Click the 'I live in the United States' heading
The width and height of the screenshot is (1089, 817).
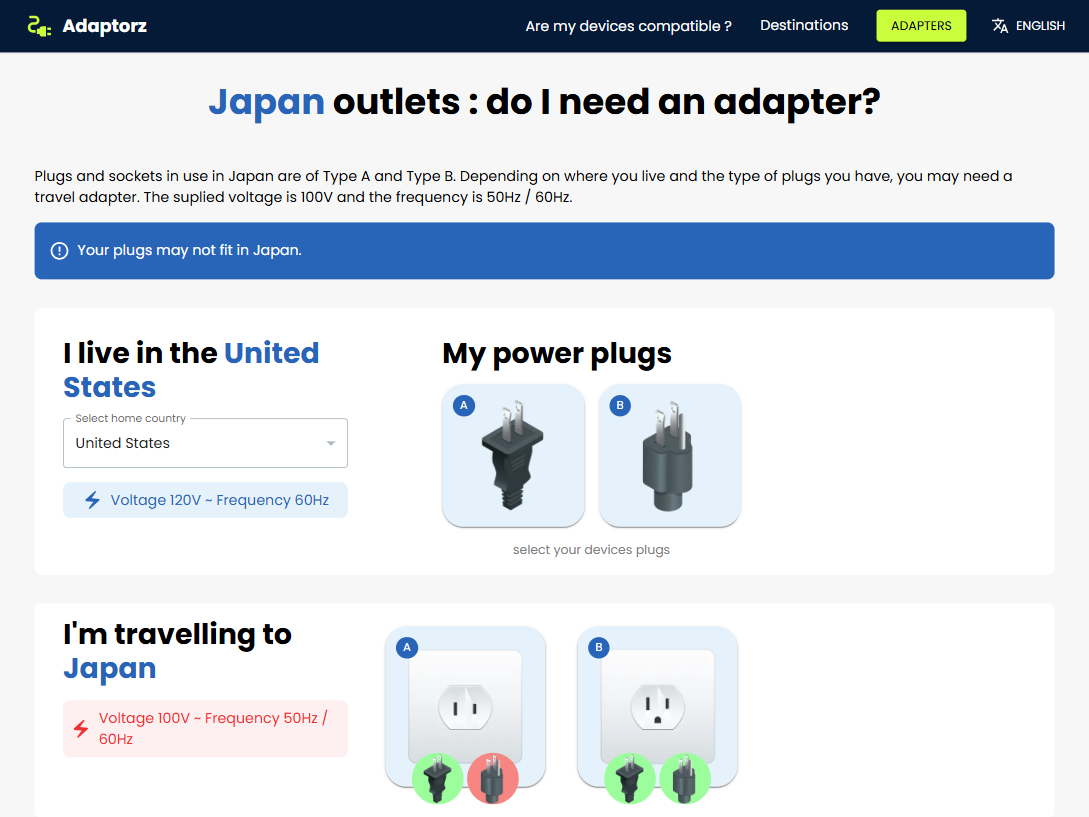tap(191, 370)
